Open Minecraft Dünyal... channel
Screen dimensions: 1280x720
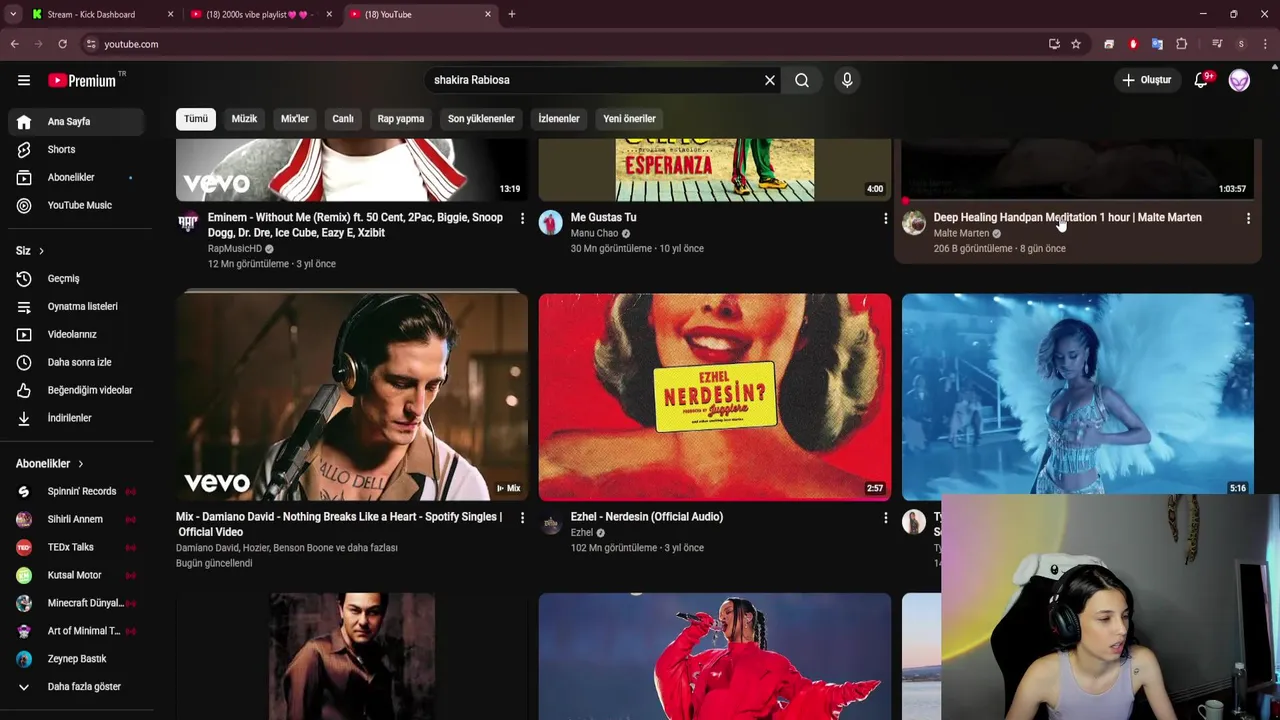(x=76, y=604)
